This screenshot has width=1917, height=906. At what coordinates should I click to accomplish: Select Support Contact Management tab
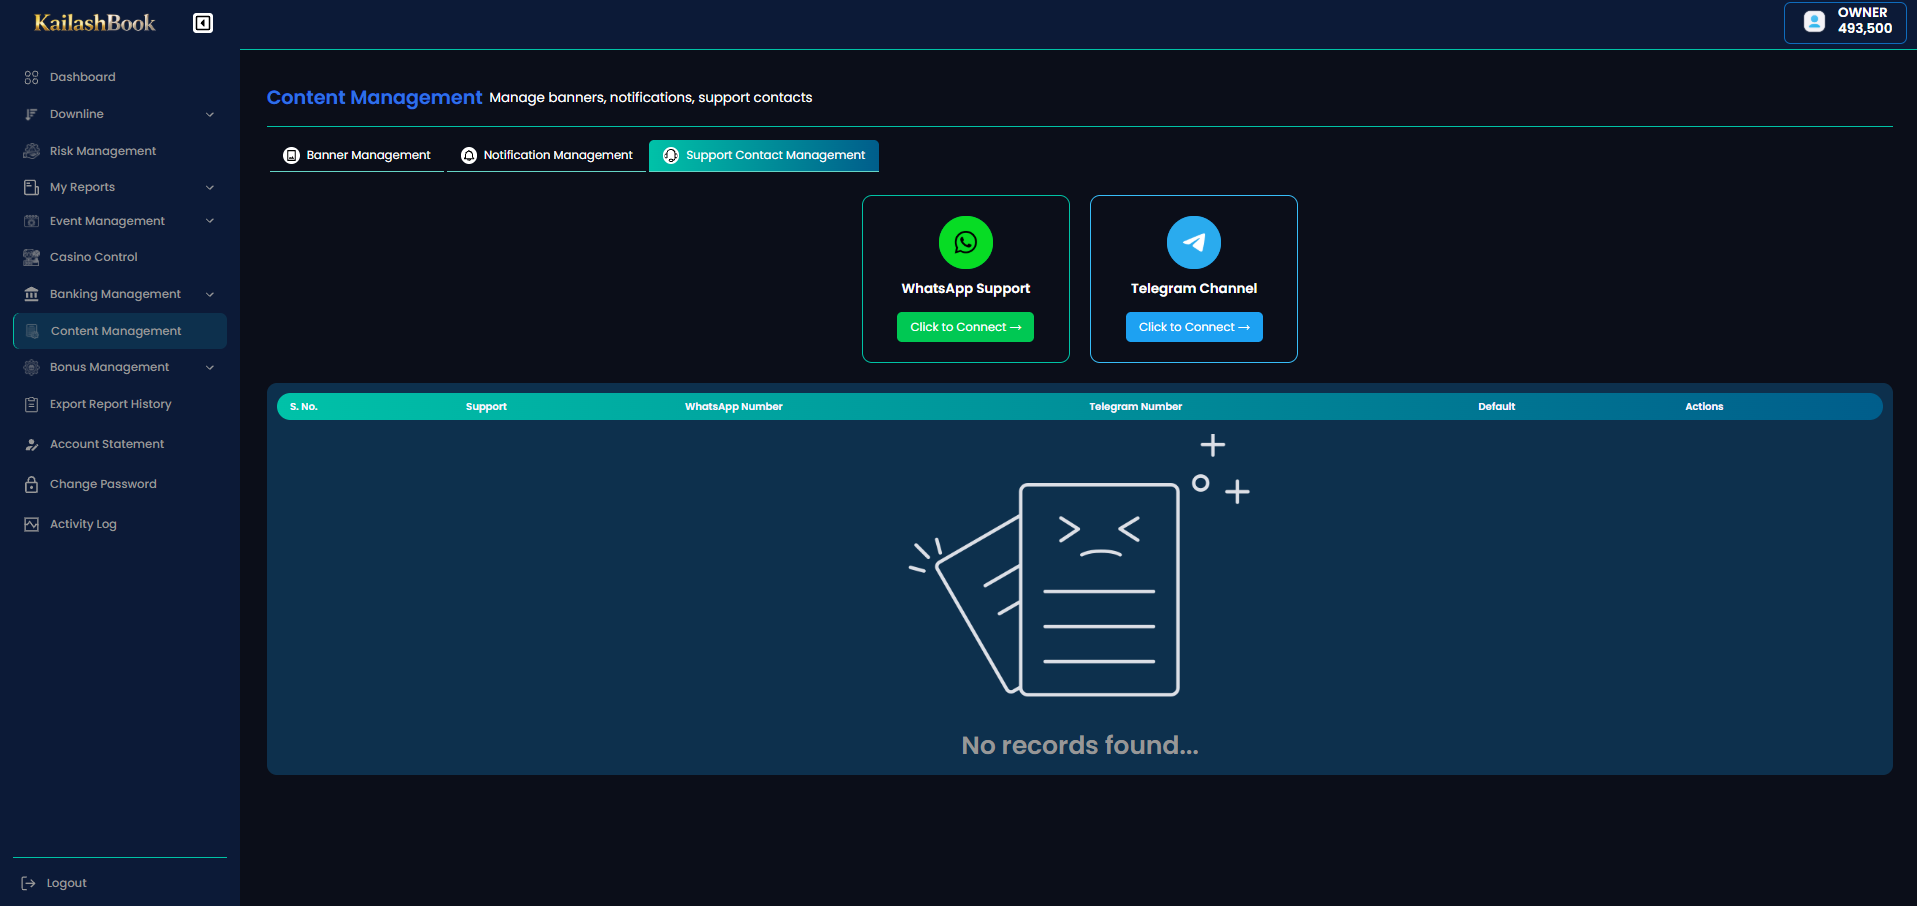(x=764, y=155)
